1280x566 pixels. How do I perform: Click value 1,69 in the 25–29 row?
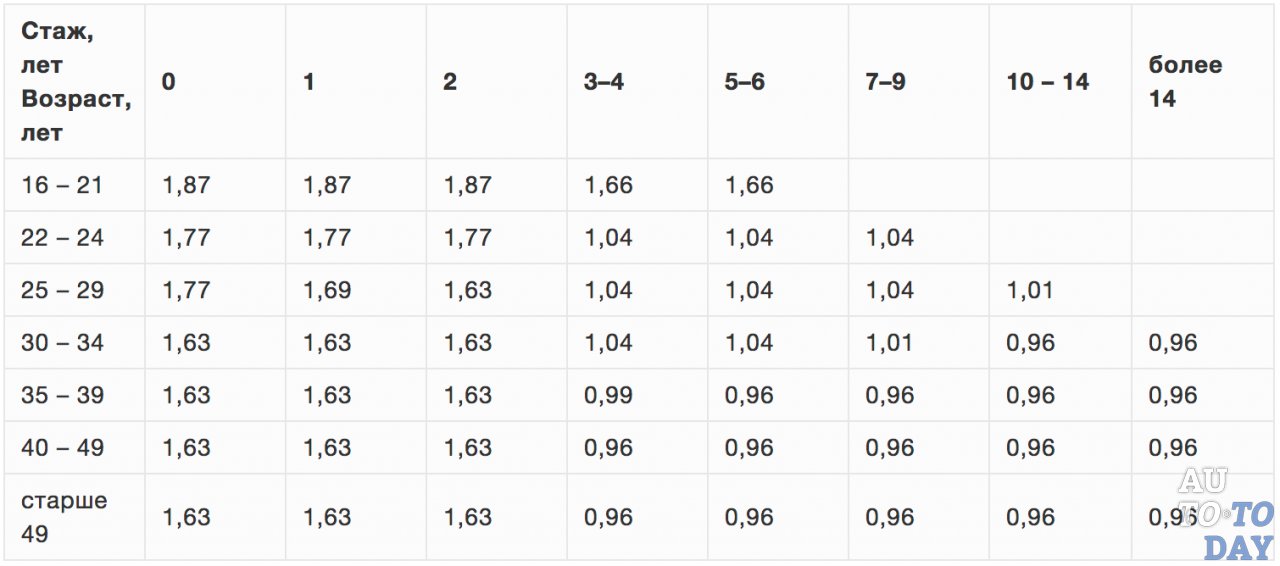click(x=327, y=290)
